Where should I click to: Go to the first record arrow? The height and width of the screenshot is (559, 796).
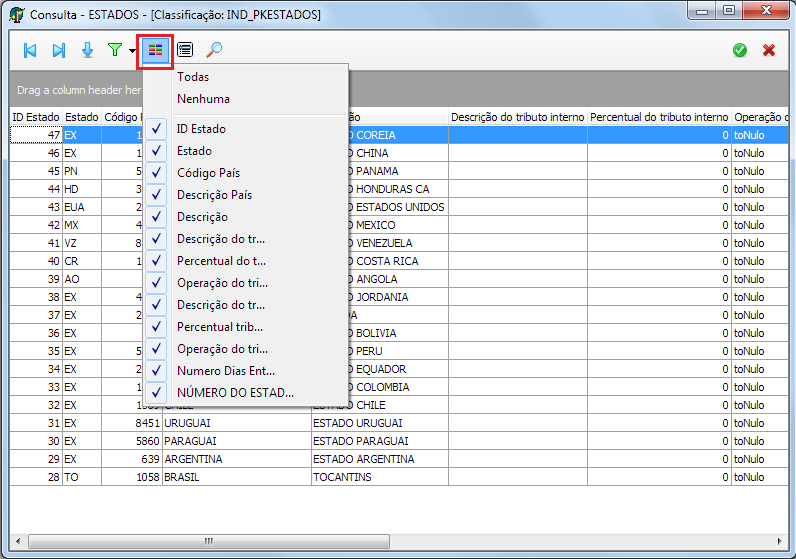pos(30,50)
